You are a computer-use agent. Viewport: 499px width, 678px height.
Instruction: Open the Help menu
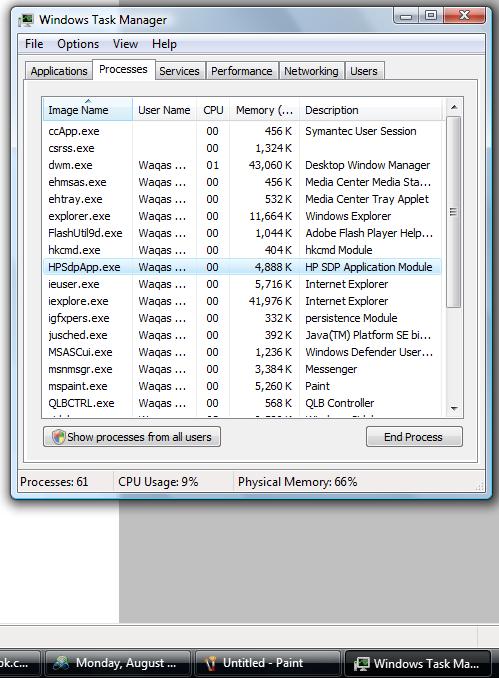pos(164,44)
